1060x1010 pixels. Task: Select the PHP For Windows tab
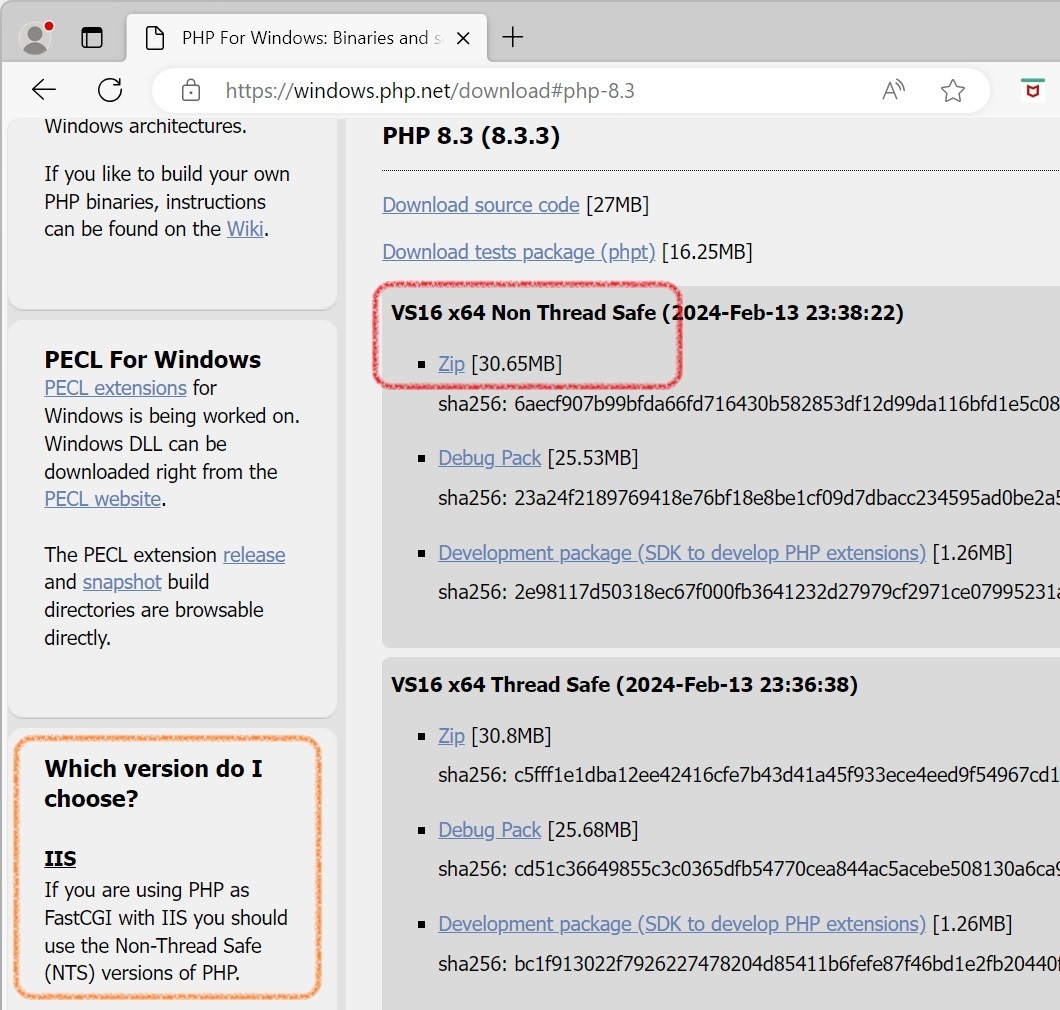coord(300,38)
